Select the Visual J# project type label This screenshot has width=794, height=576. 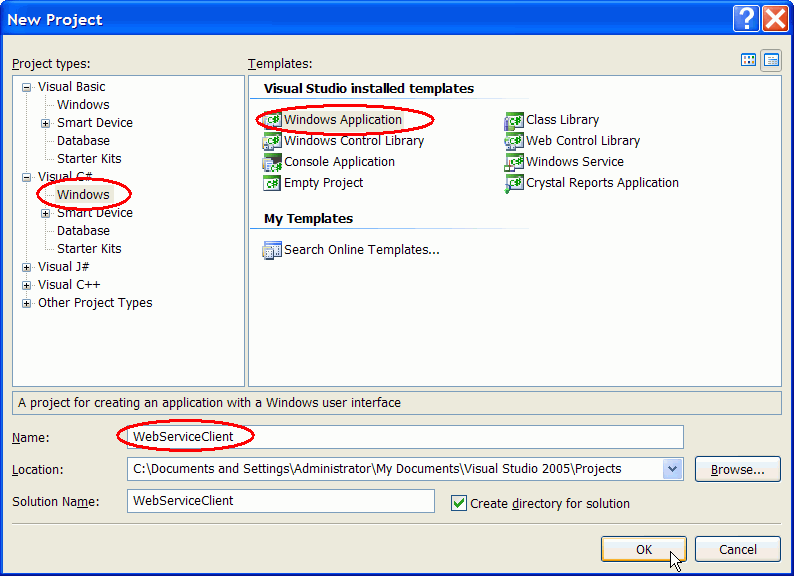click(63, 266)
